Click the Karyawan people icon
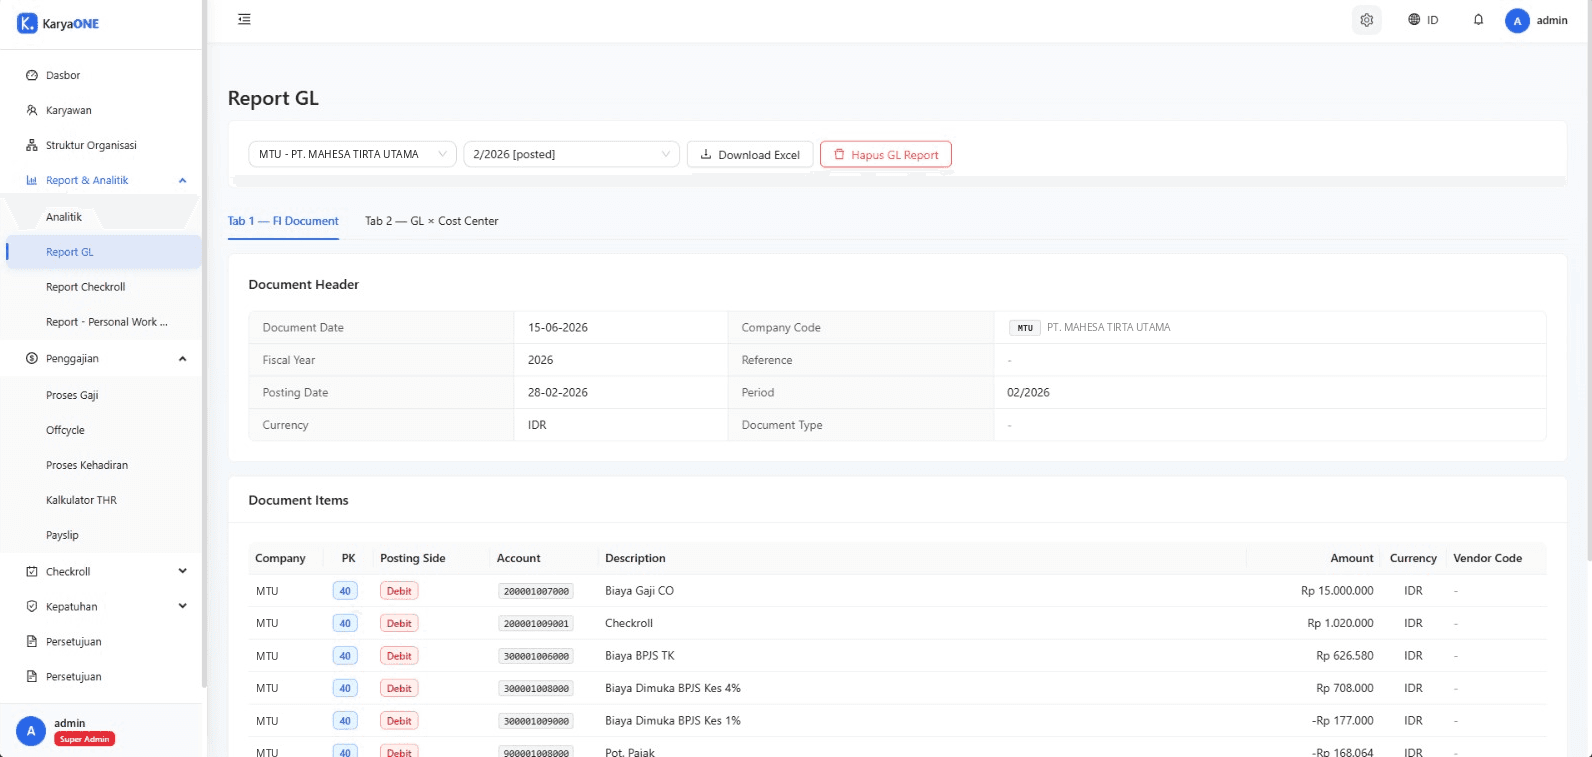 point(32,110)
